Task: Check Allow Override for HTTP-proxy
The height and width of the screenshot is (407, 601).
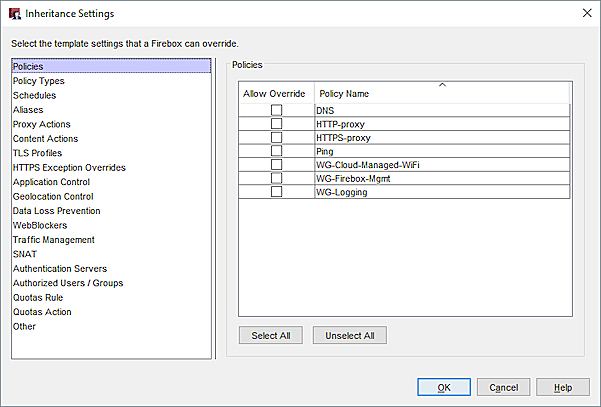Action: [x=276, y=124]
